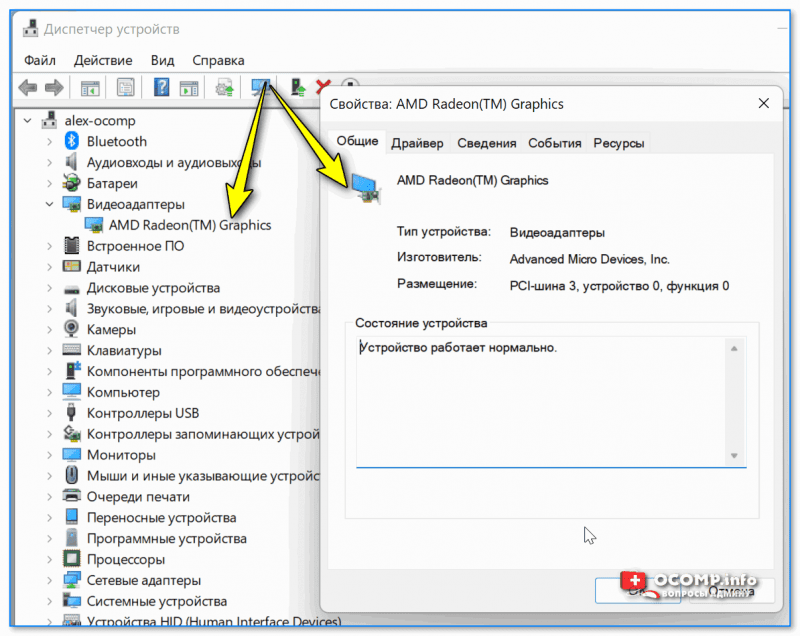800x636 pixels.
Task: Click the AMD Radeon device icon in dialog
Action: coord(365,188)
